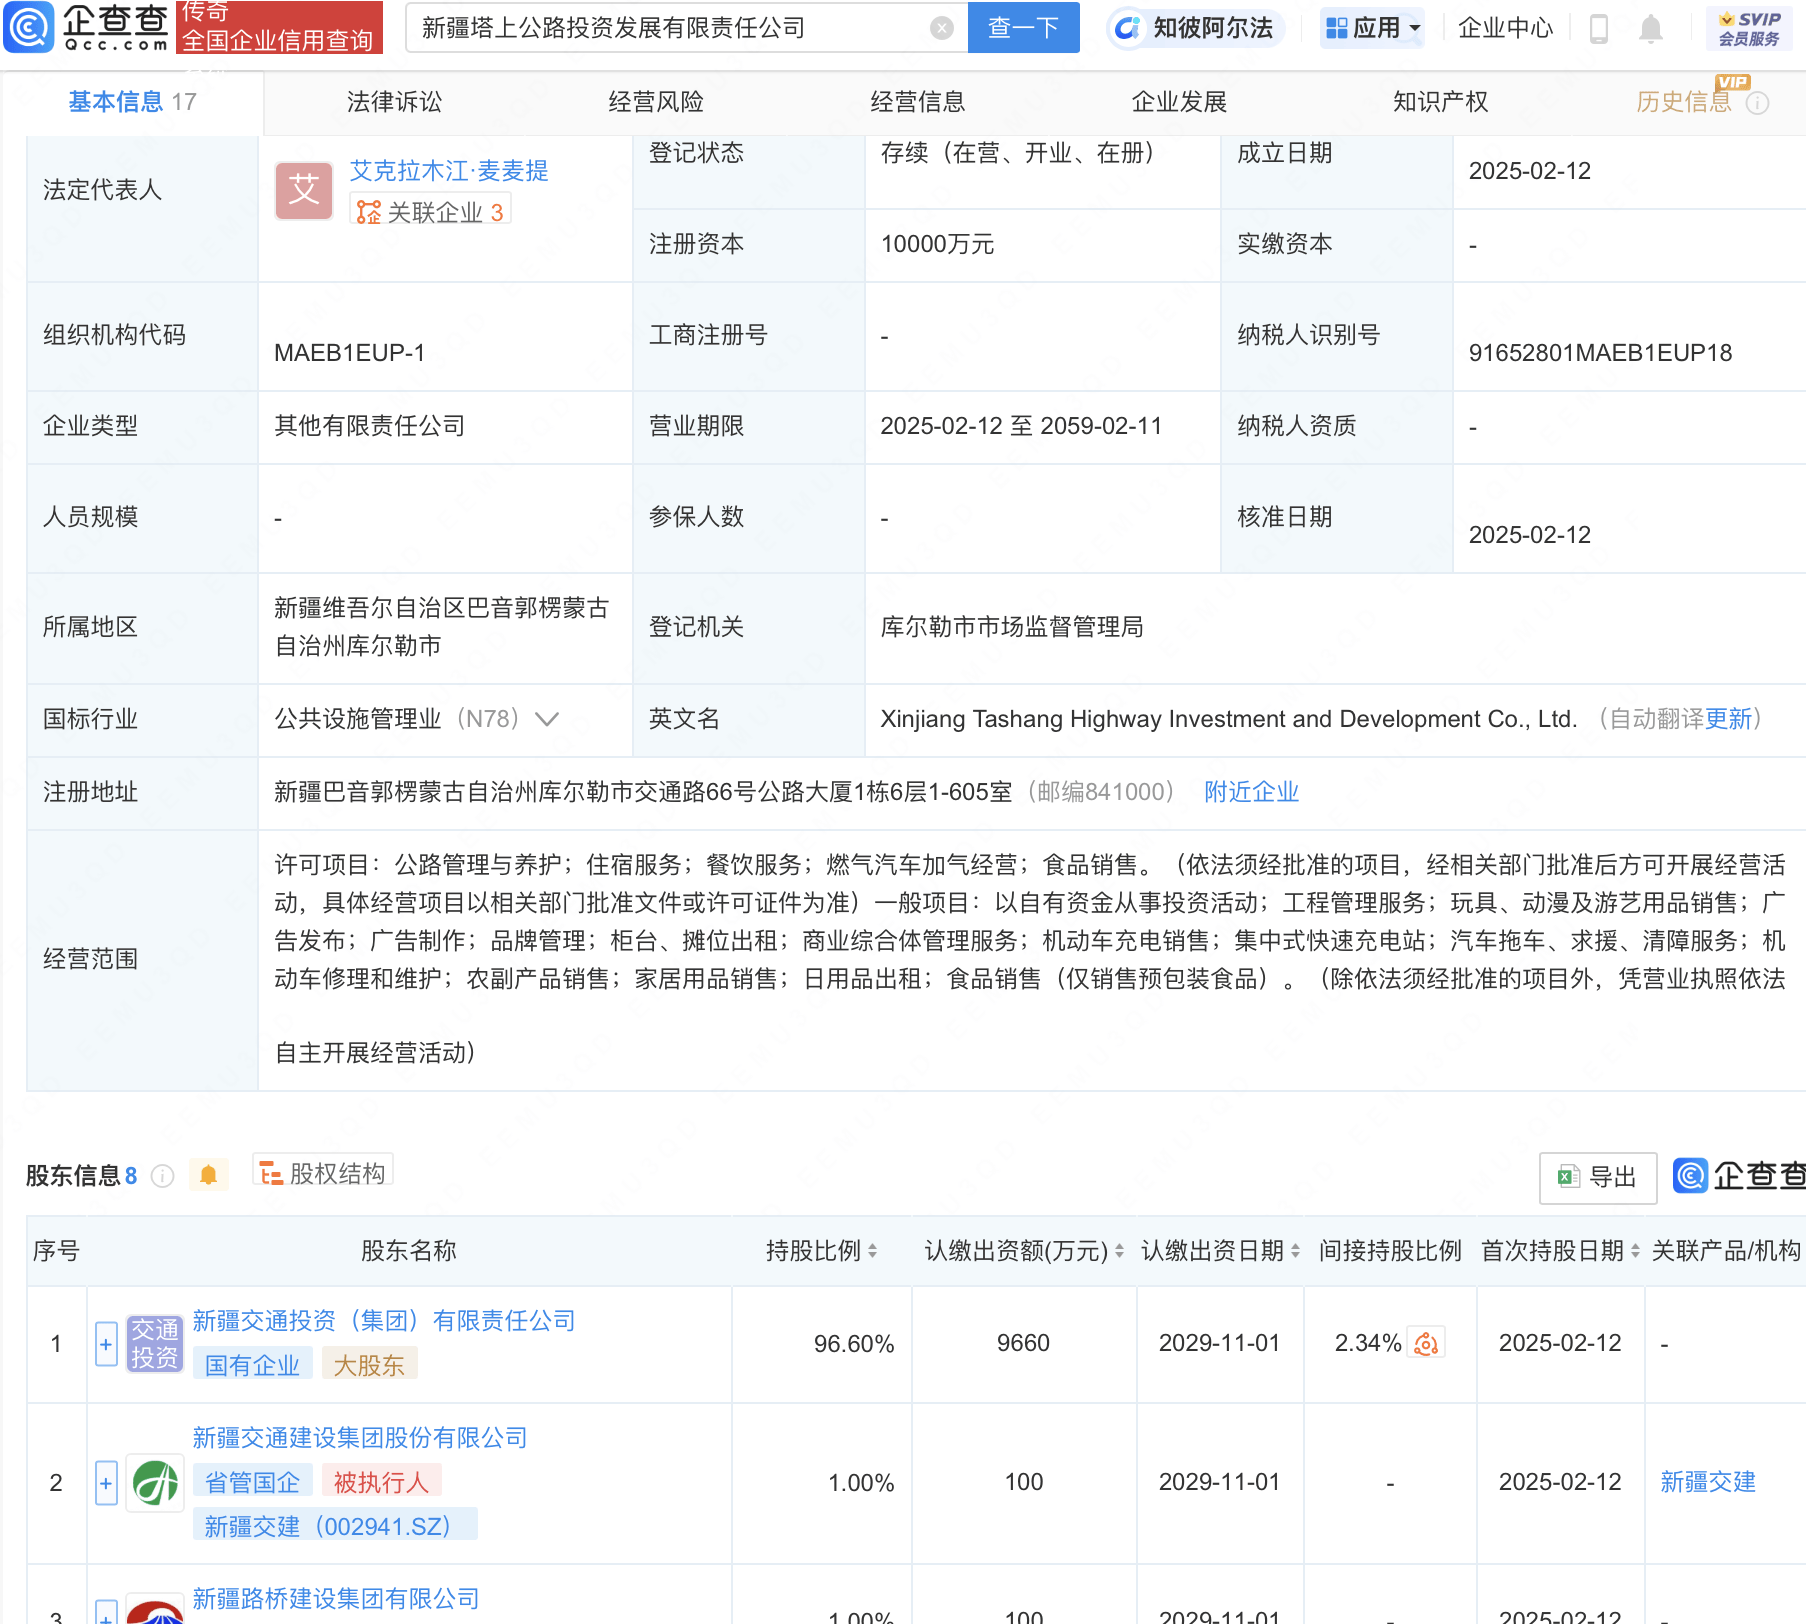Click 被执行人 tag
This screenshot has height=1624, width=1806.
point(381,1482)
